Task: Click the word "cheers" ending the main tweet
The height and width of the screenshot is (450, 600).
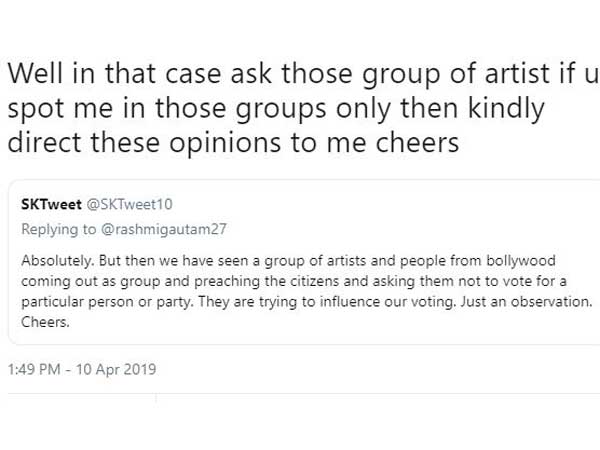Action: [419, 143]
